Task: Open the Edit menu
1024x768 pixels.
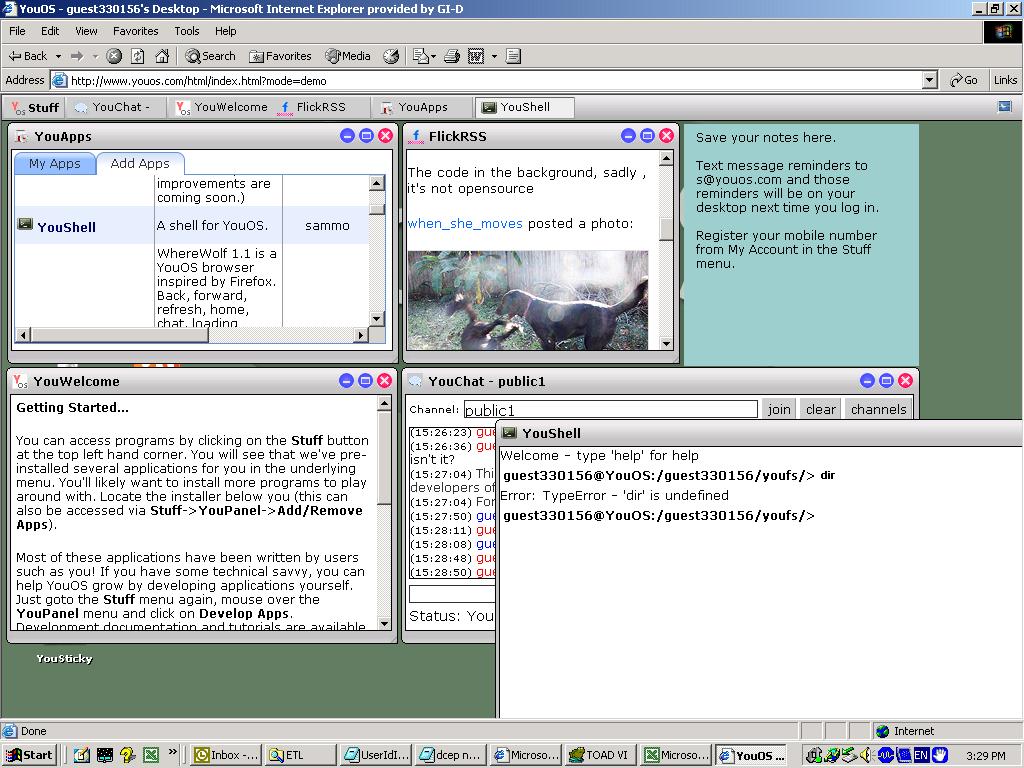Action: (50, 31)
